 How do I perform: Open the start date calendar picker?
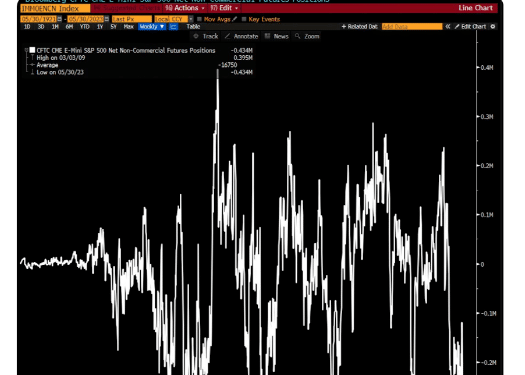[x=60, y=19]
